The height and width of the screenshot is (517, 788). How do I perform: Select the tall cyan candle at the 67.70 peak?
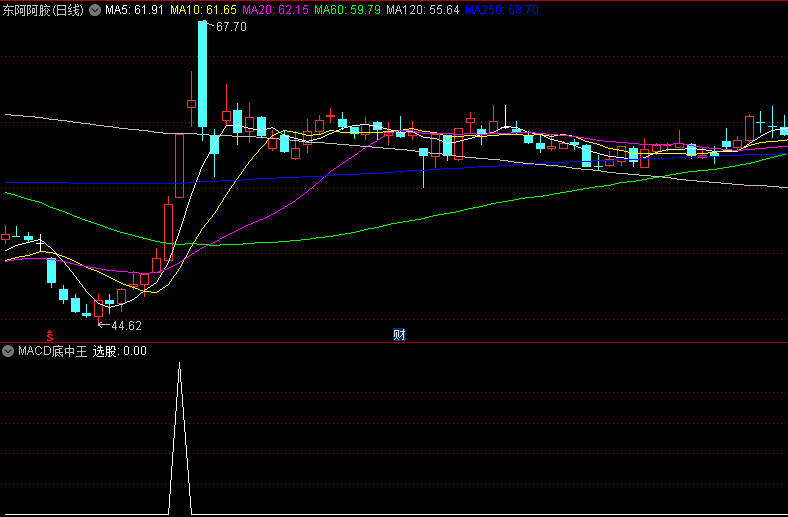pos(203,74)
